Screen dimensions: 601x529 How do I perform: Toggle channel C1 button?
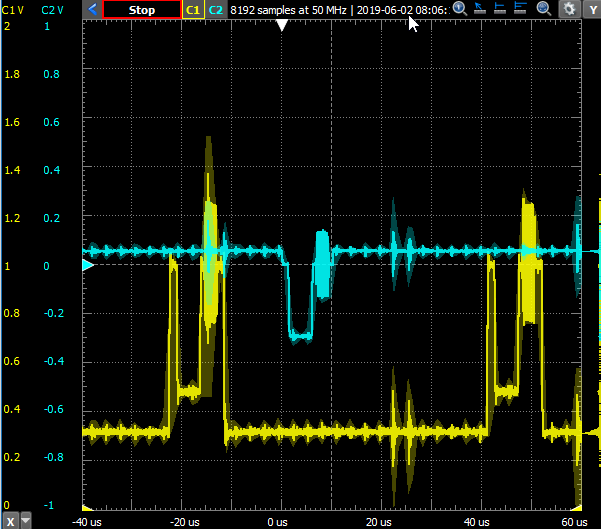coord(193,10)
